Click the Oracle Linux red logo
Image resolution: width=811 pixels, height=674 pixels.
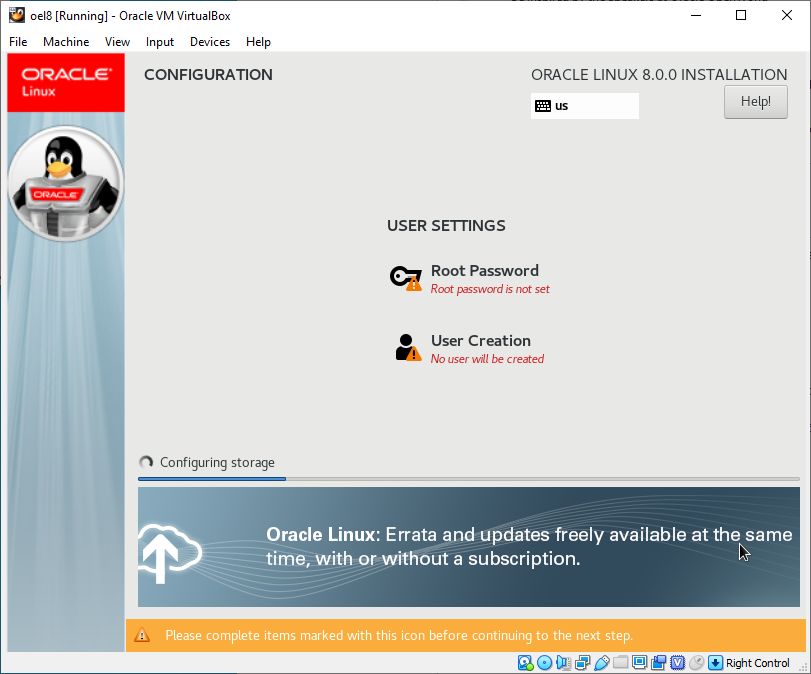66,82
